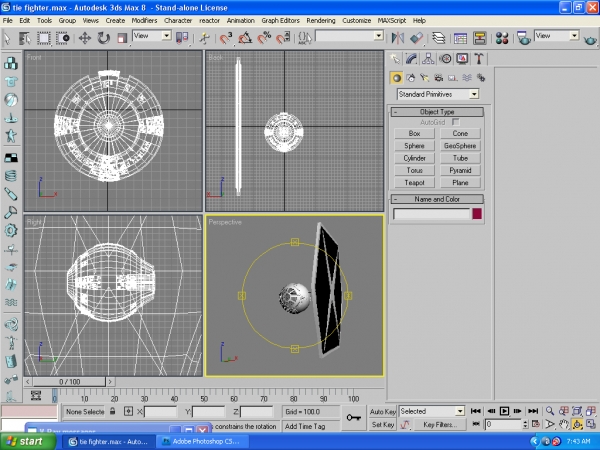The image size is (600, 450).
Task: Play the animation
Action: click(x=504, y=411)
